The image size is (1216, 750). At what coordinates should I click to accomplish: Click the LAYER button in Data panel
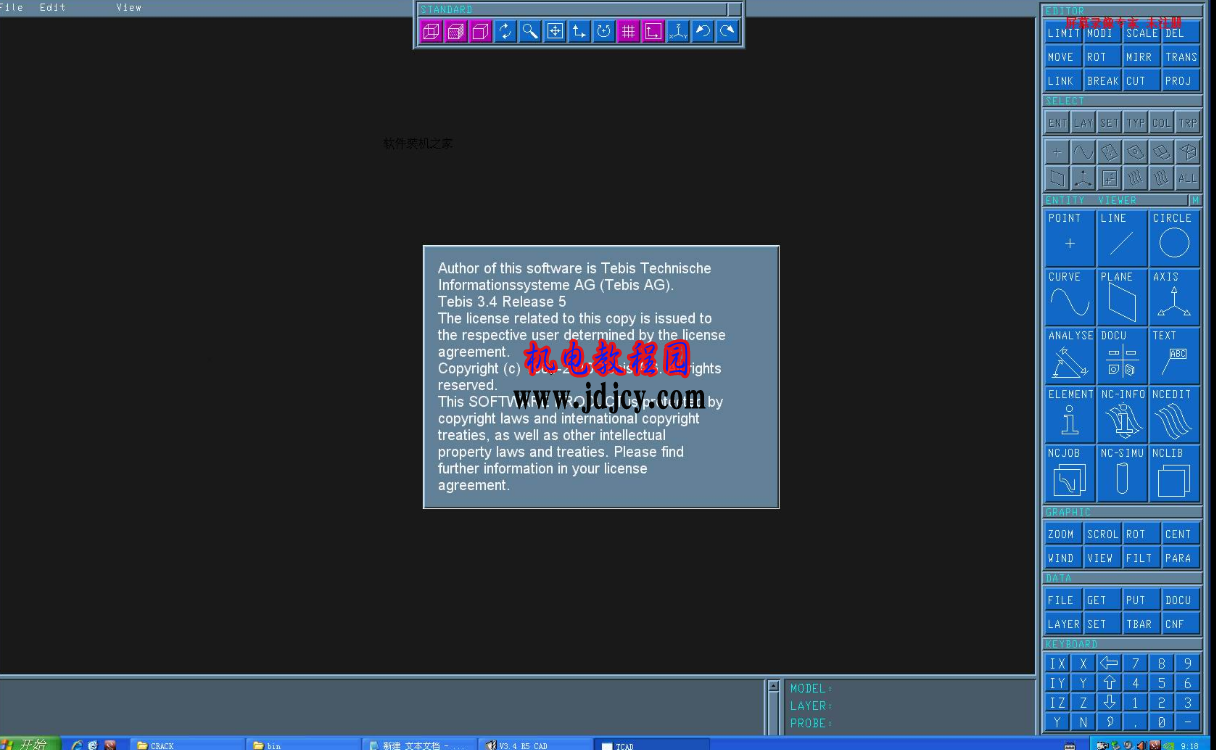[x=1064, y=624]
